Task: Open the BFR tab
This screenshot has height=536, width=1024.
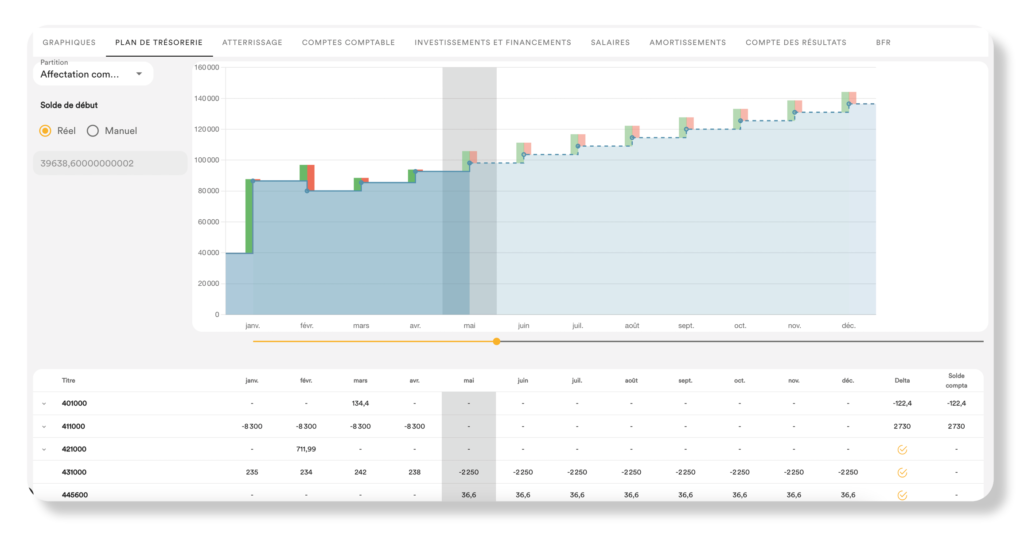Action: 883,42
